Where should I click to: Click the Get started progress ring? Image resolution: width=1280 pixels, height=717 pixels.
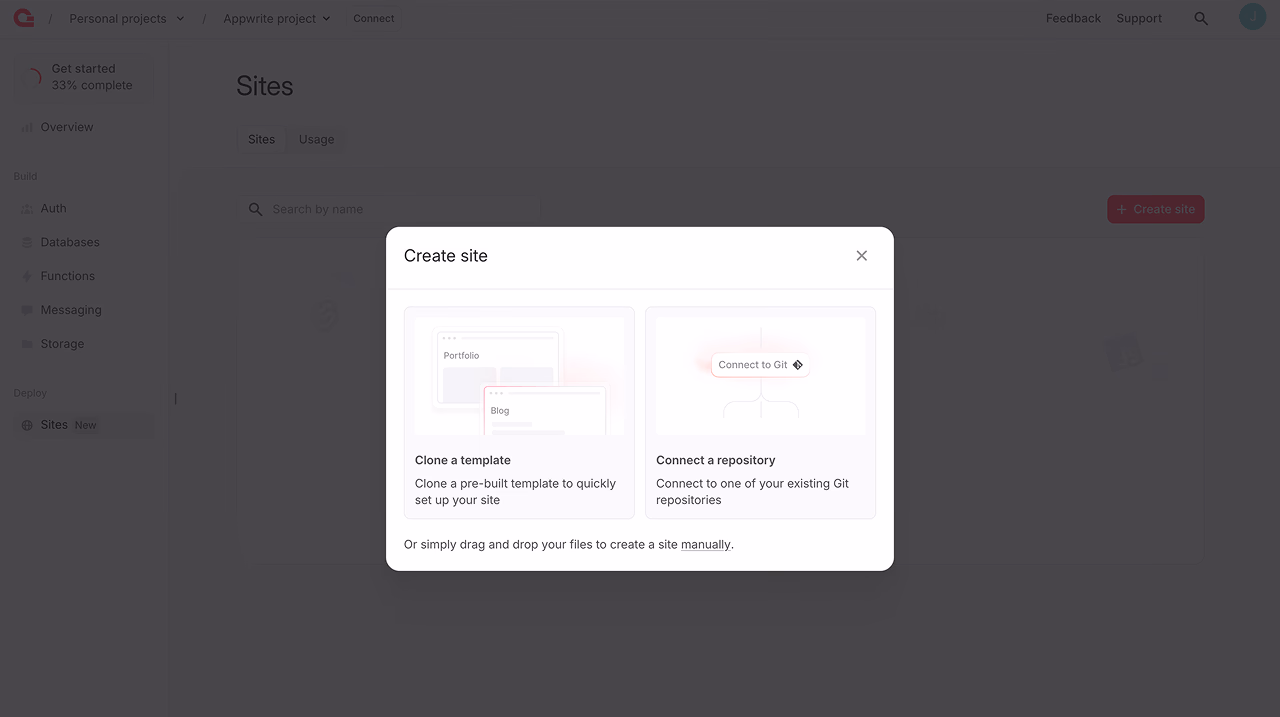pyautogui.click(x=32, y=77)
